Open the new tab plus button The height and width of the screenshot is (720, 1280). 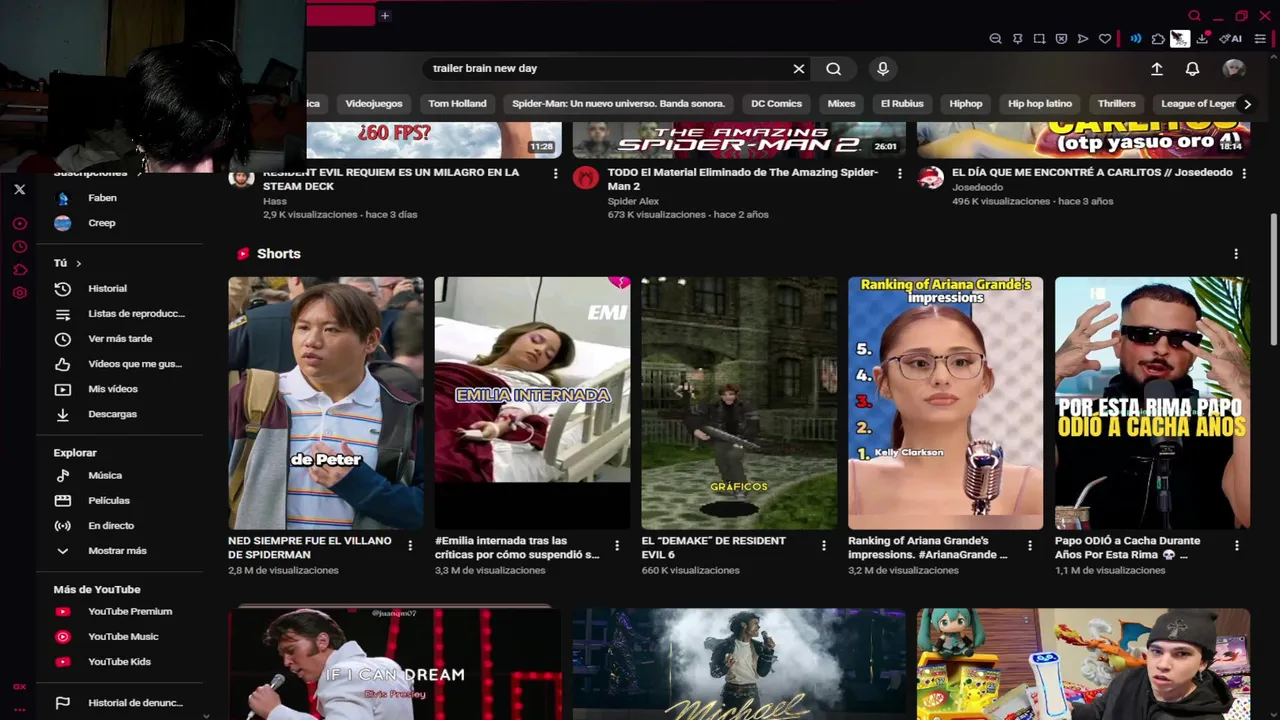click(x=384, y=15)
